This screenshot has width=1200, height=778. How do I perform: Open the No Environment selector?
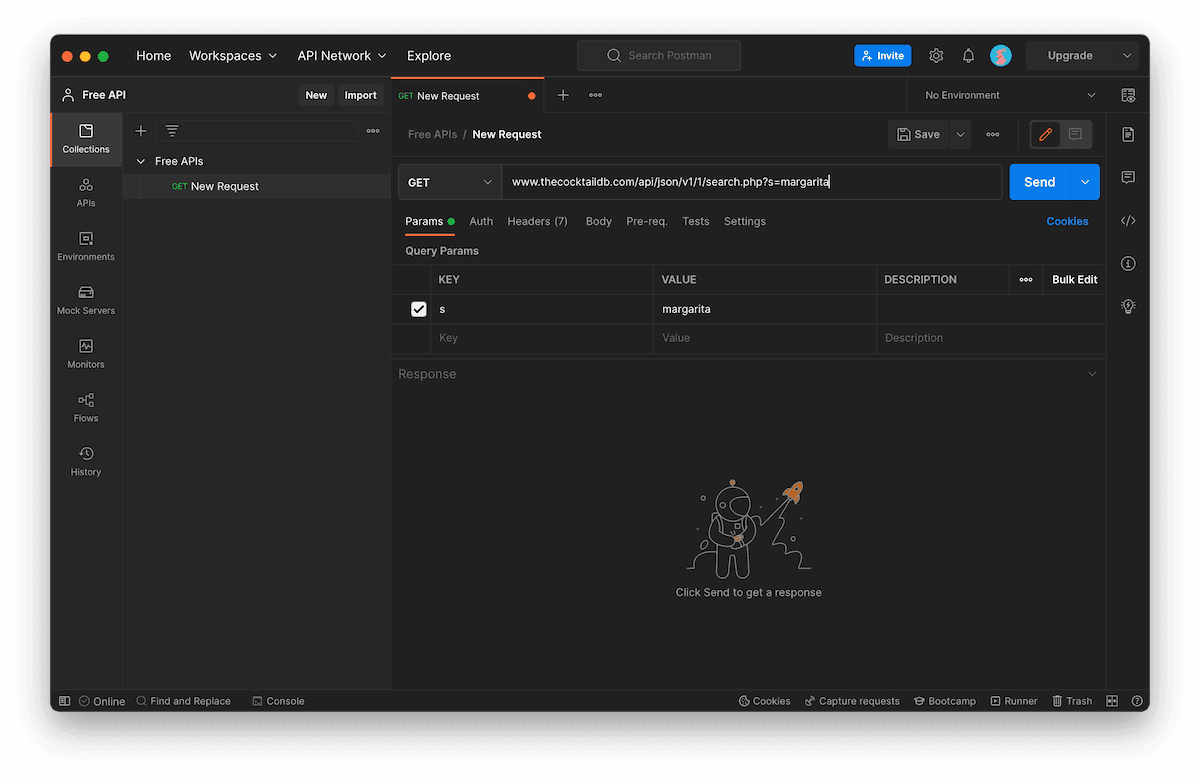tap(1010, 95)
